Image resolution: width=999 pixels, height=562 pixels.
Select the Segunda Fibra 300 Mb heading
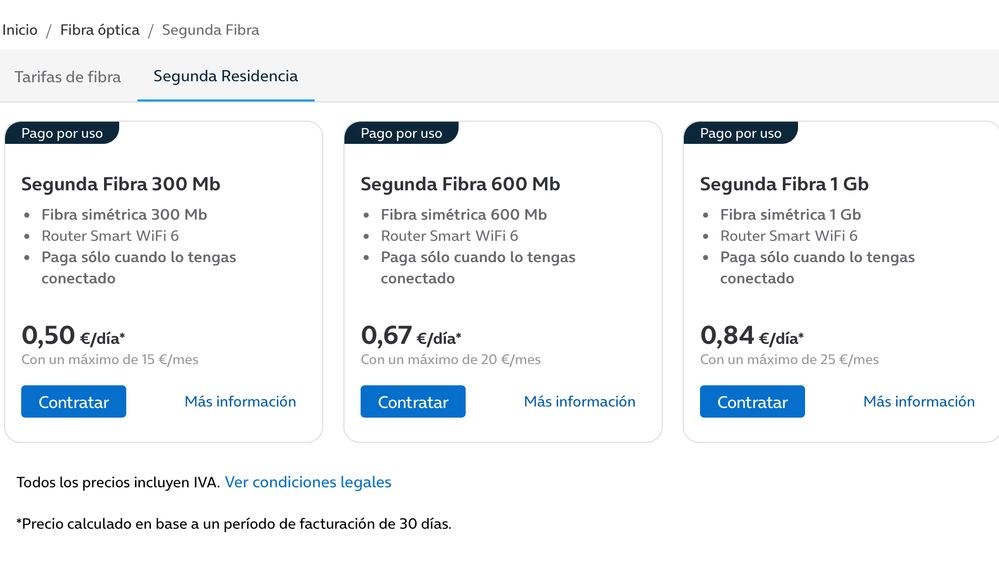click(121, 184)
